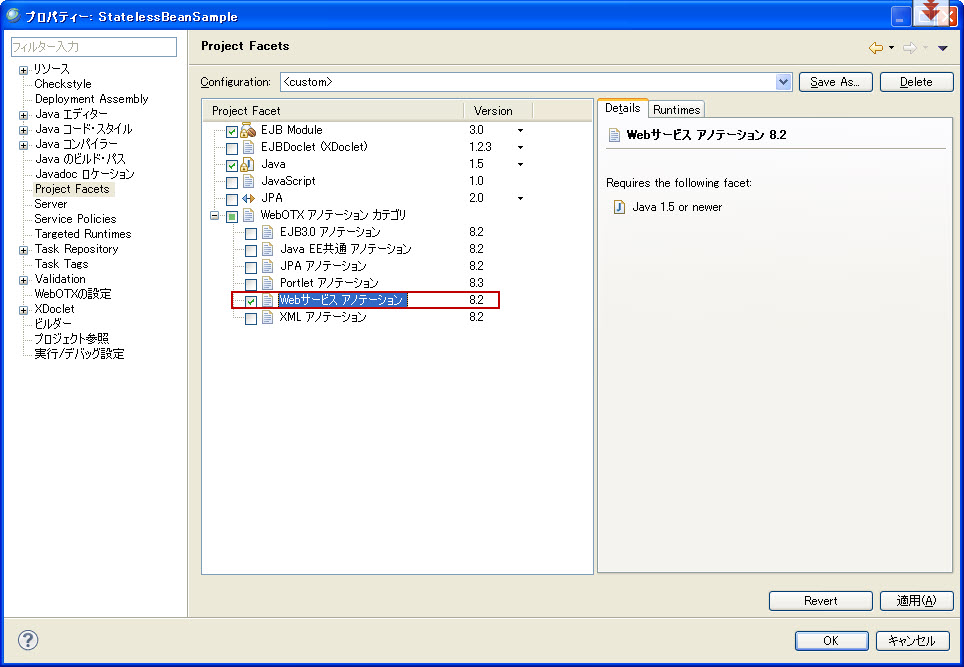Open the Configuration dropdown list
Viewport: 964px width, 667px height.
(784, 82)
